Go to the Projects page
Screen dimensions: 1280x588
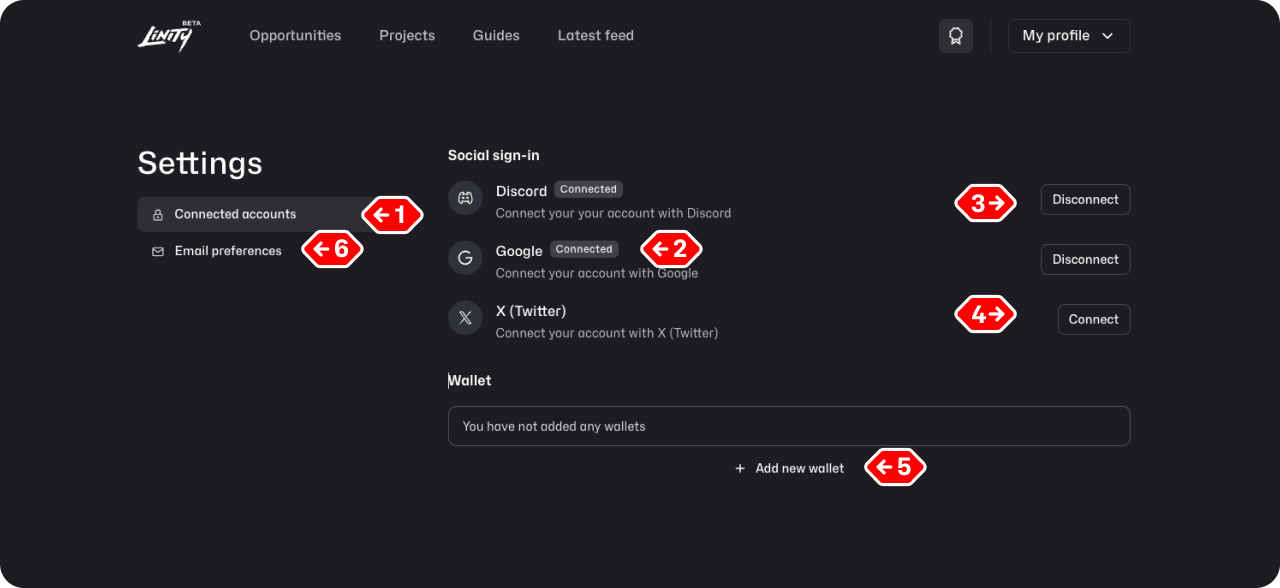[x=407, y=36]
